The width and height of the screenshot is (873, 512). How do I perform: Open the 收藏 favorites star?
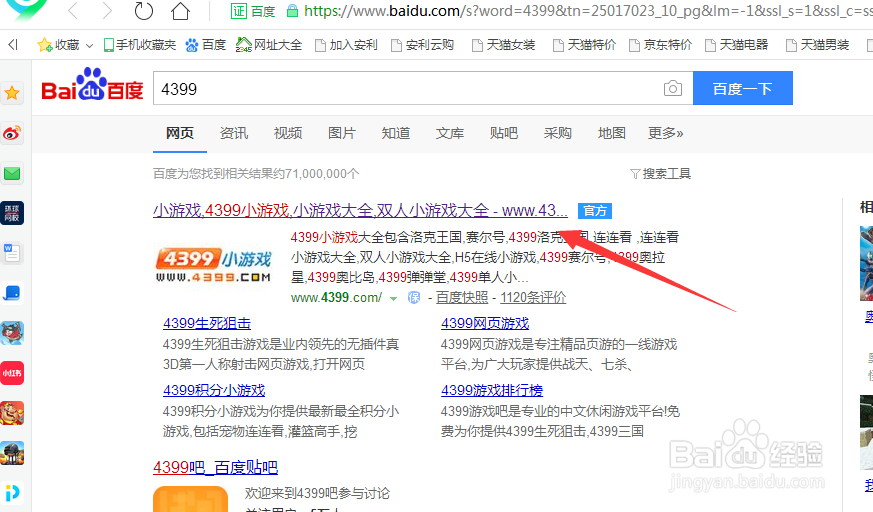(45, 45)
